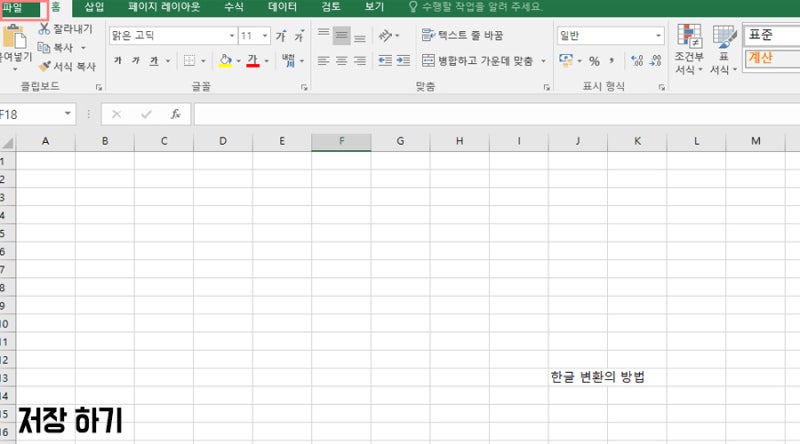Increase decimal places icon
Screen dimensions: 800x444
pos(637,61)
